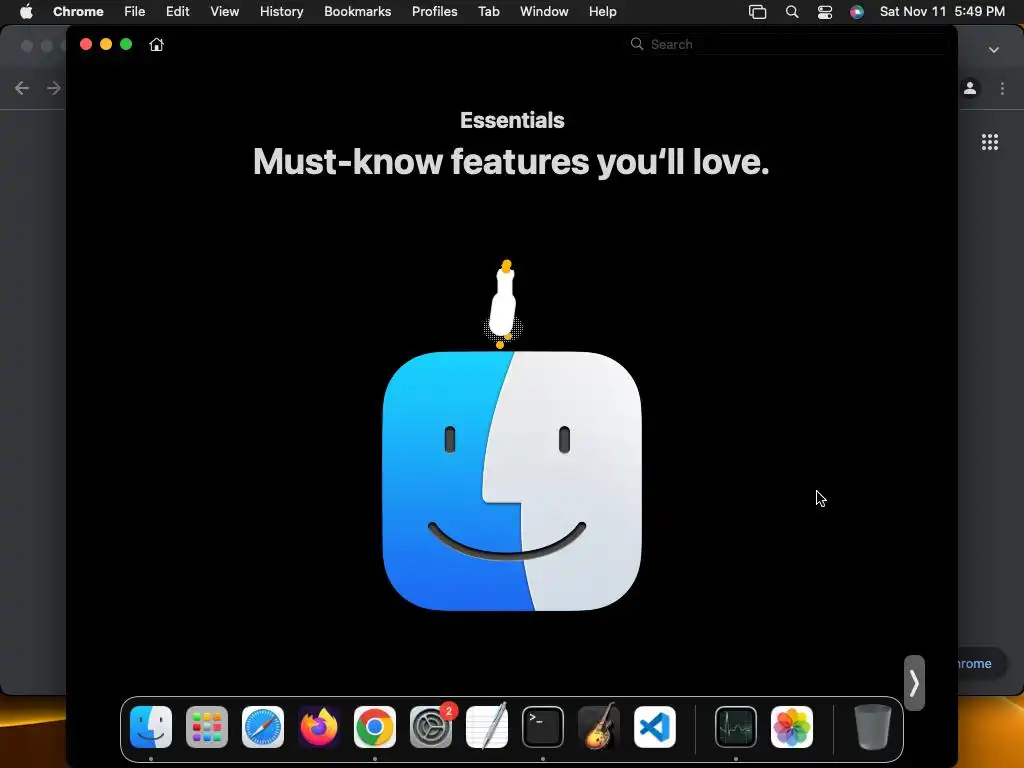Open the Edit menu

coord(178,12)
